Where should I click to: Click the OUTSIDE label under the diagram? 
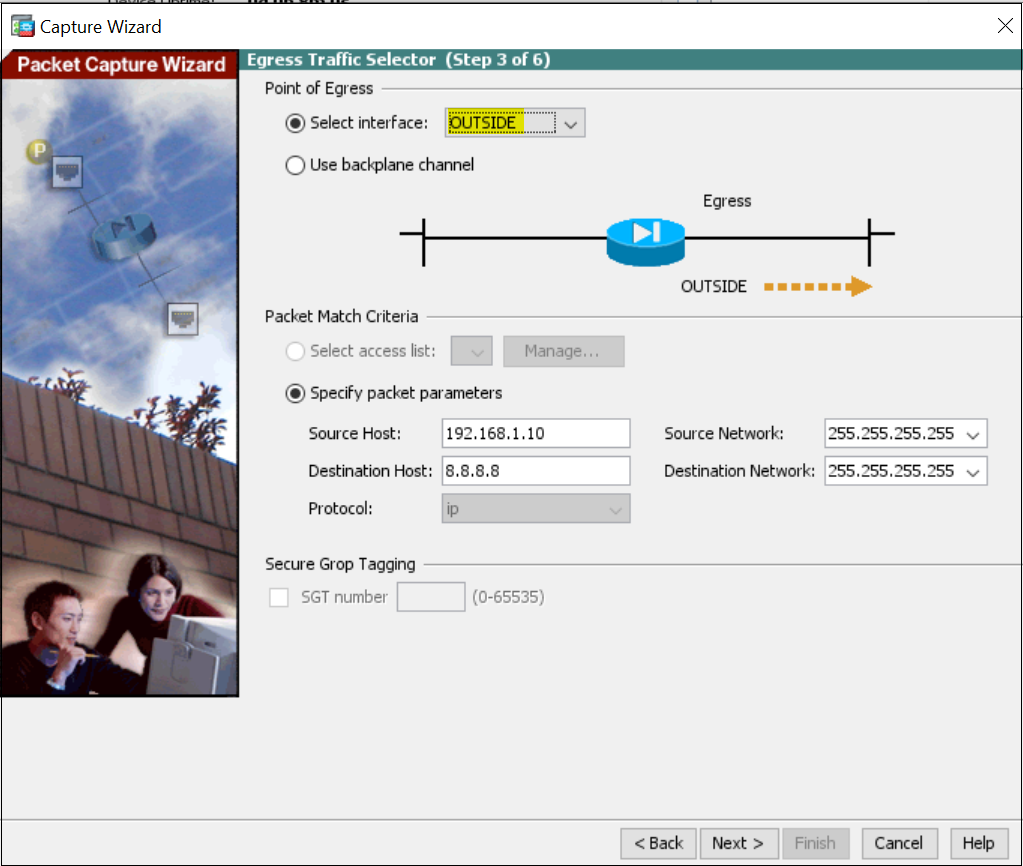click(x=714, y=286)
